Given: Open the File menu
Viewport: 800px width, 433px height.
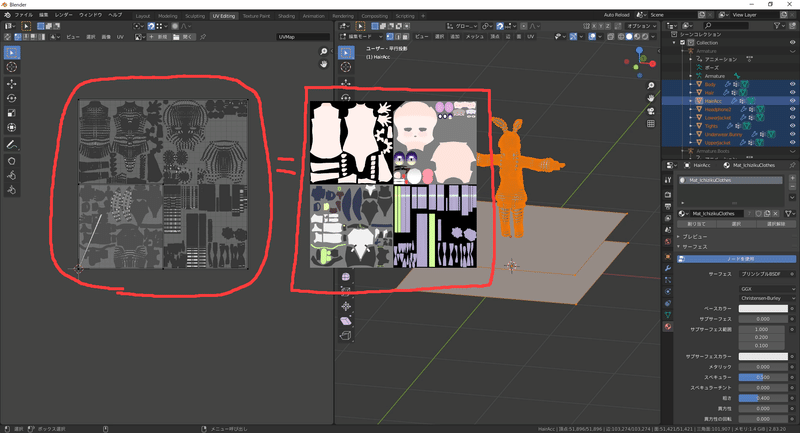Looking at the screenshot, I should (x=23, y=15).
